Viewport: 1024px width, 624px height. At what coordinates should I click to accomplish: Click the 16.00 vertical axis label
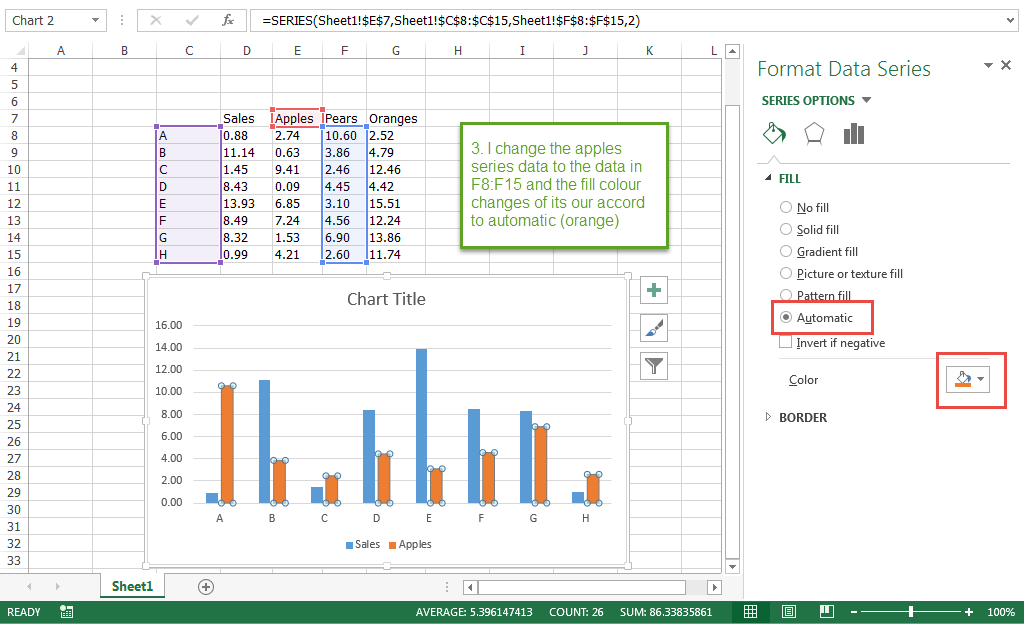point(168,325)
